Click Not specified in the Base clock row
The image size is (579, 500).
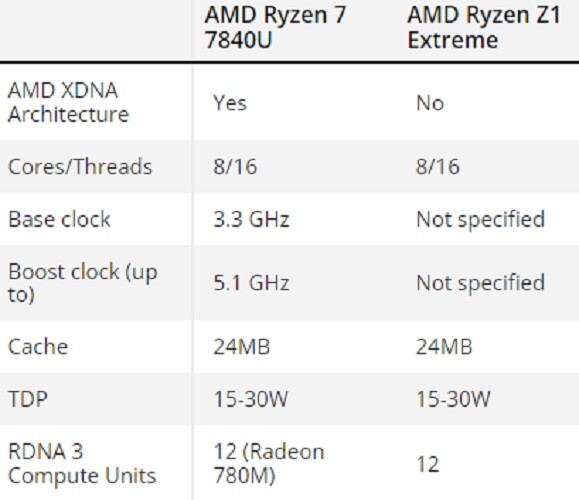tap(480, 219)
